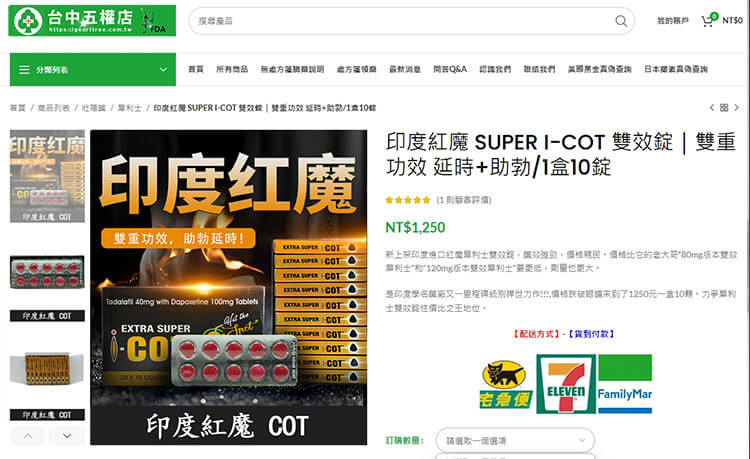Open the 我的帳戶 account link
The image size is (750, 459).
coord(673,21)
